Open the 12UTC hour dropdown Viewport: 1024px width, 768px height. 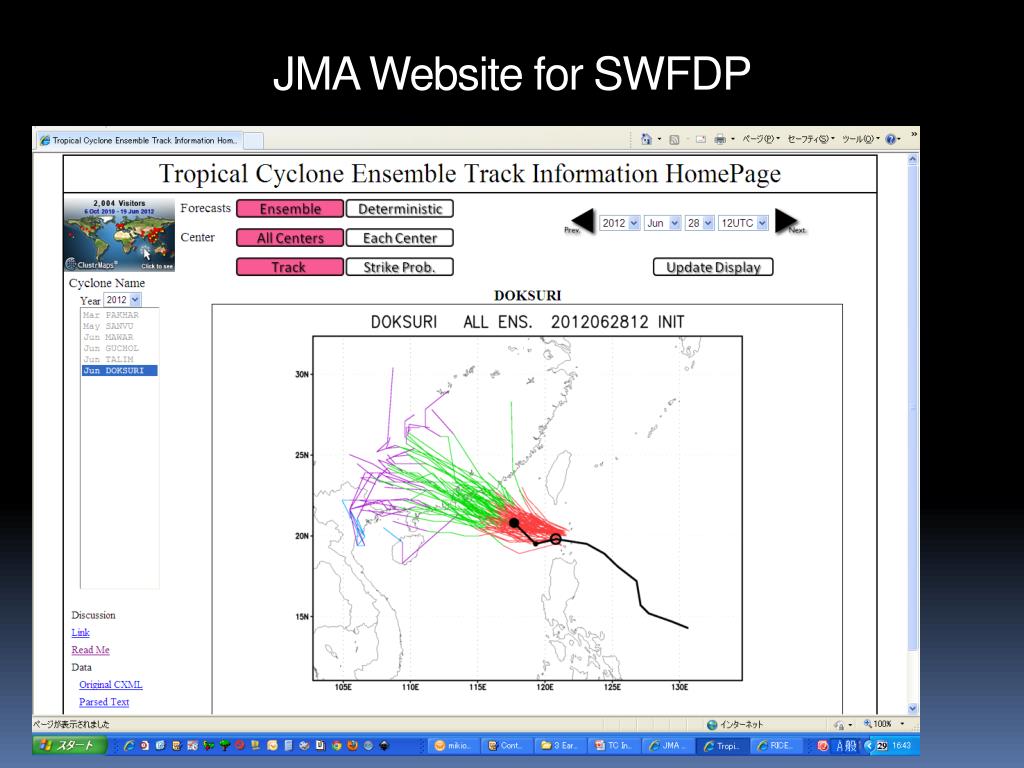click(743, 223)
